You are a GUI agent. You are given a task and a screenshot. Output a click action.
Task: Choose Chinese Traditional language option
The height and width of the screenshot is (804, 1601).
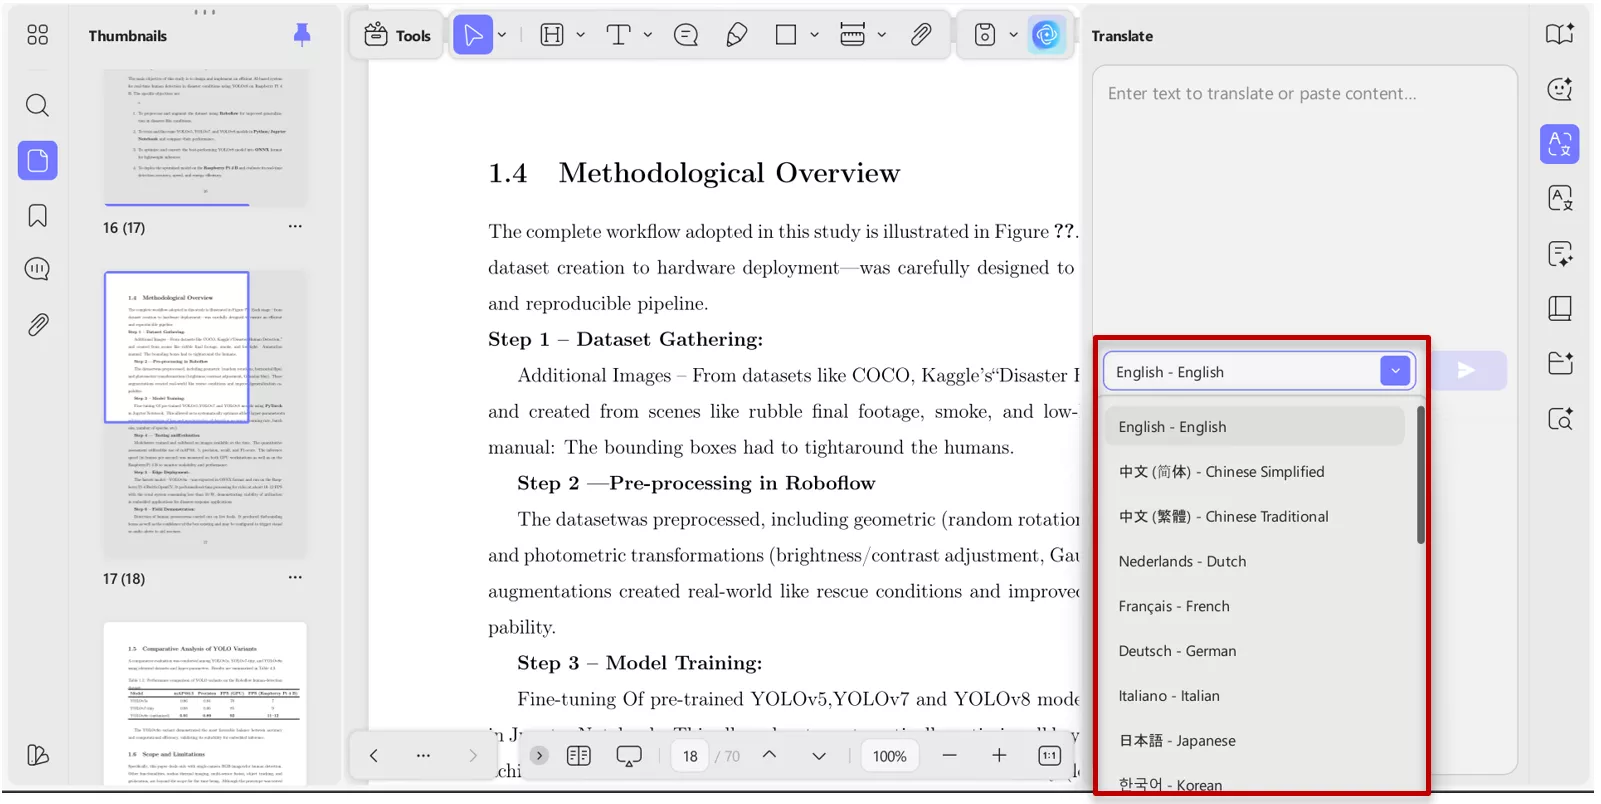[x=1255, y=516]
